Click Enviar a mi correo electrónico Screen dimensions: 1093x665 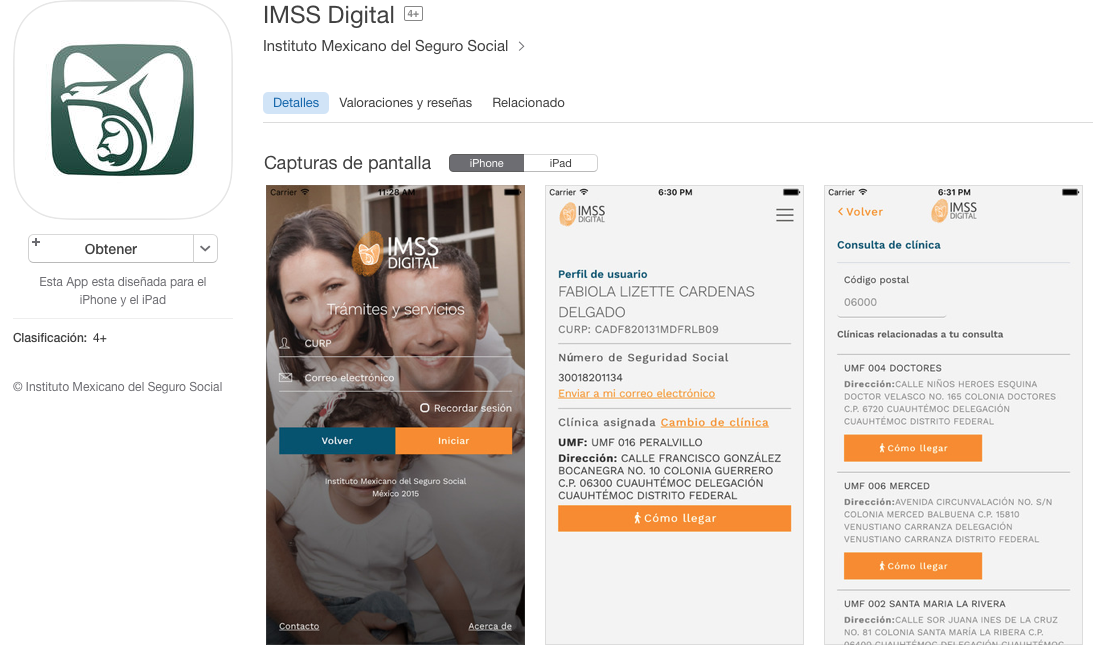(x=637, y=393)
